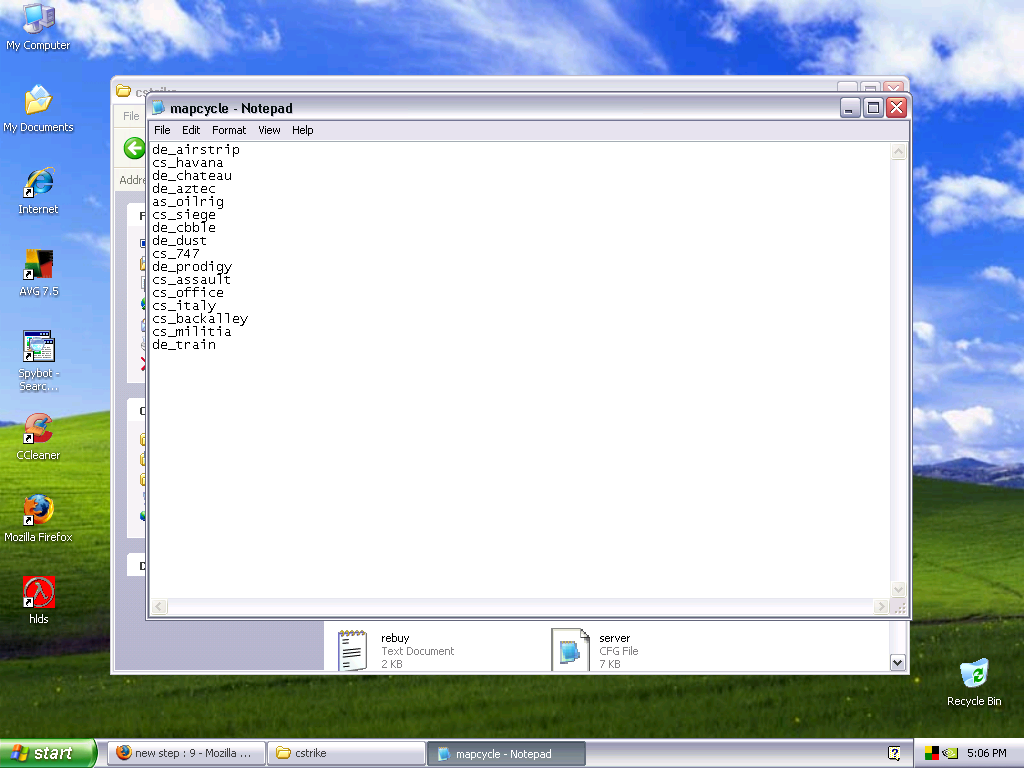
Task: Launch Mozilla Firefox from the desktop
Action: pos(38,511)
